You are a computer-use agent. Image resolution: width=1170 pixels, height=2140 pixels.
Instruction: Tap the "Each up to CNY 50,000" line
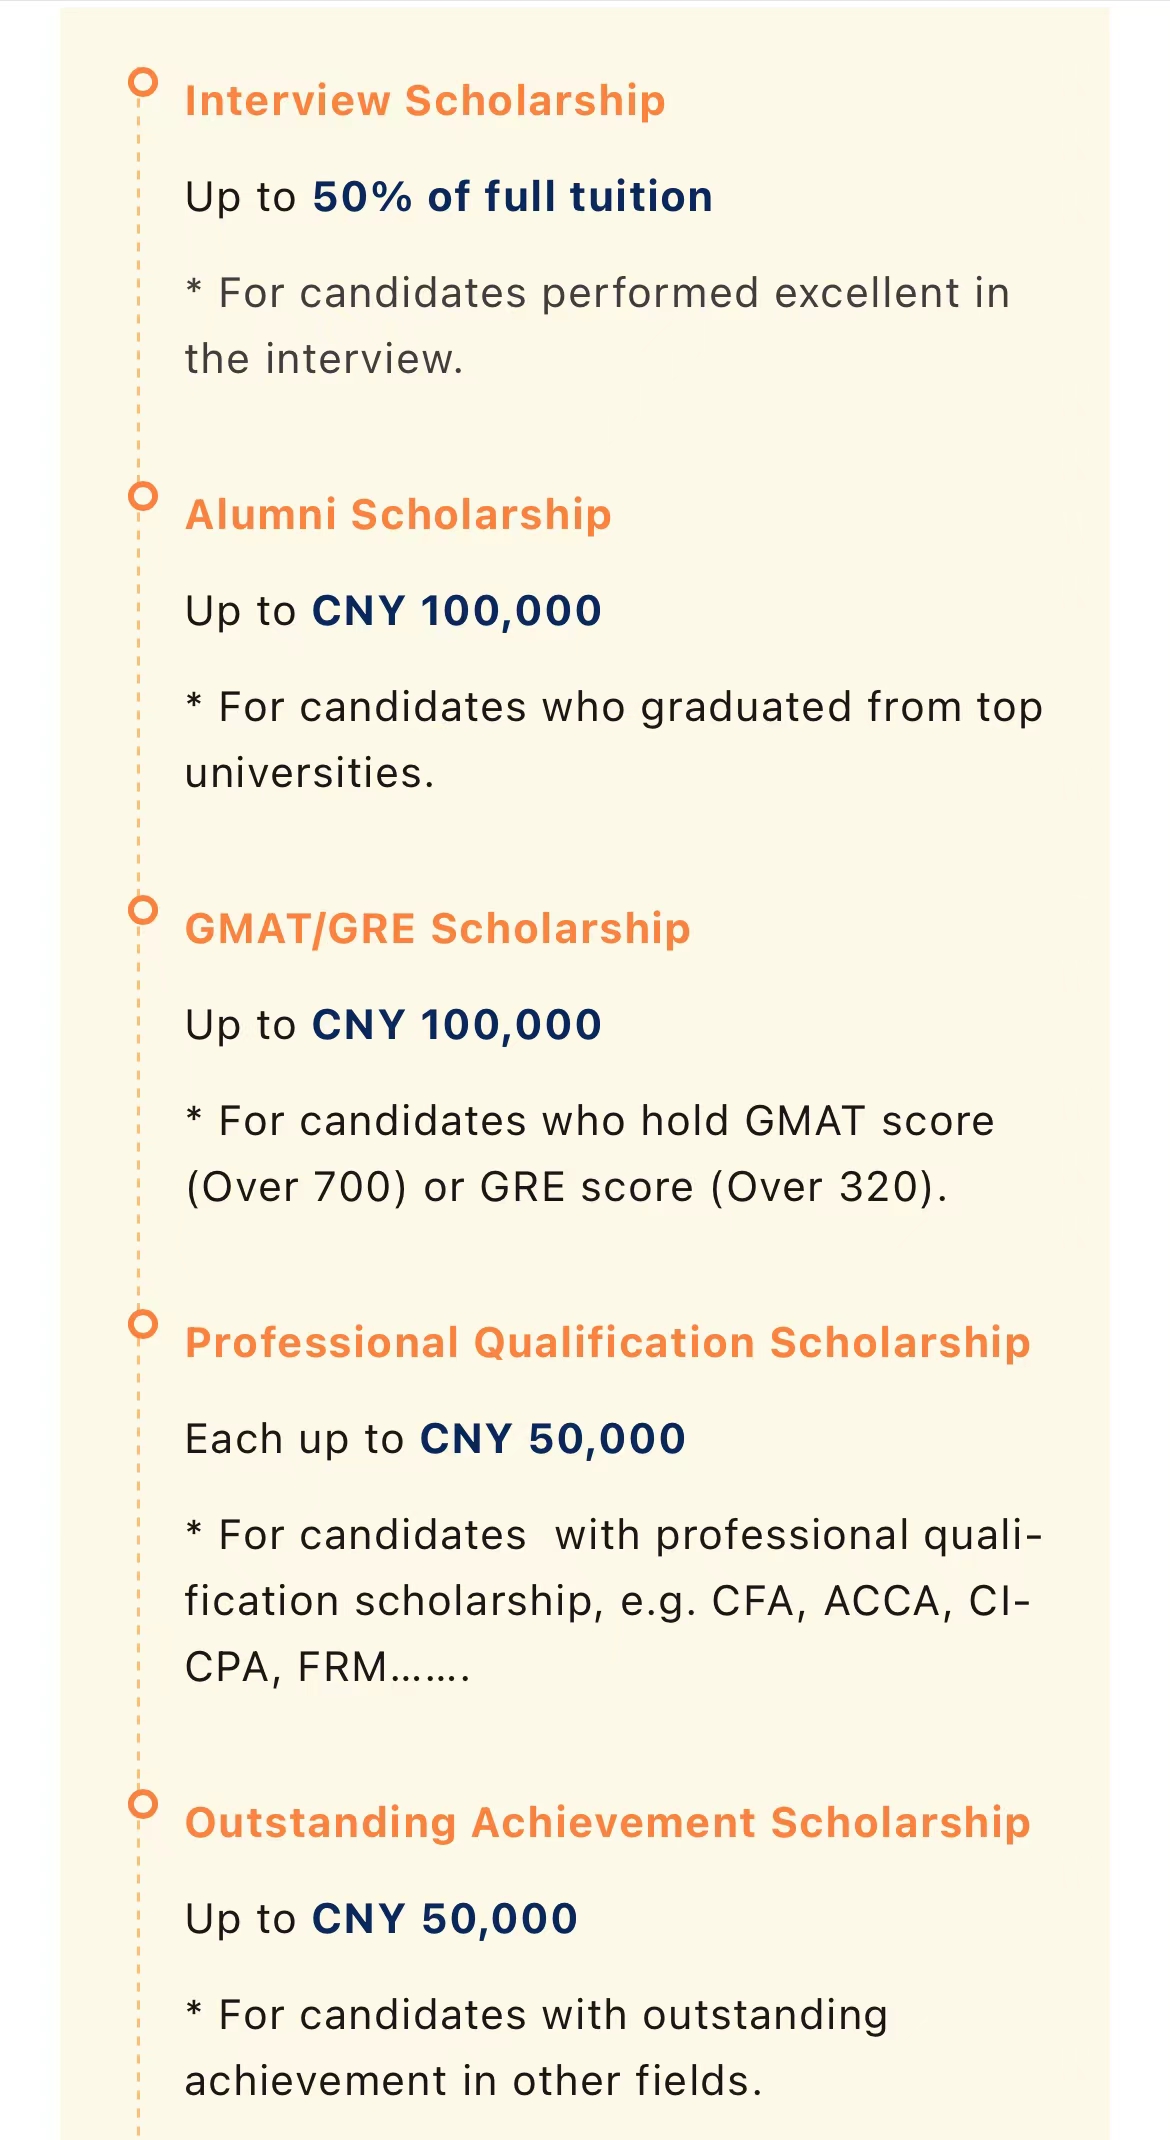435,1439
